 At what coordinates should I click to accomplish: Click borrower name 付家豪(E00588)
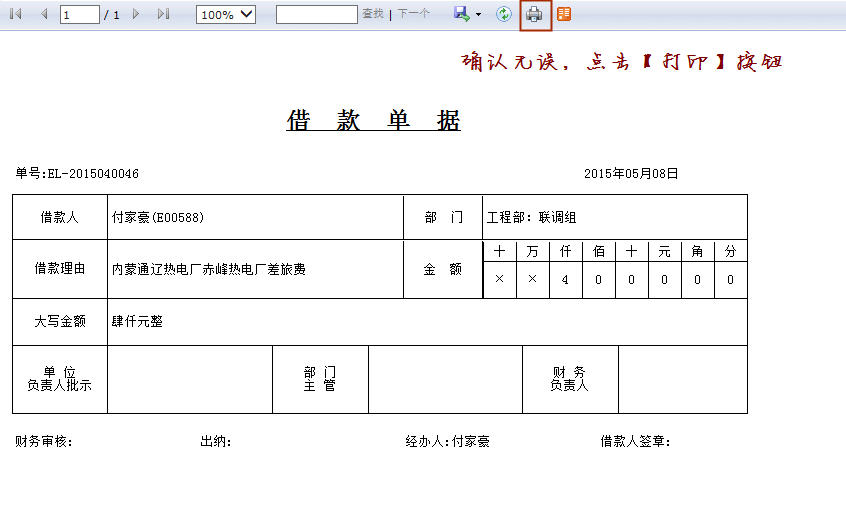(158, 217)
